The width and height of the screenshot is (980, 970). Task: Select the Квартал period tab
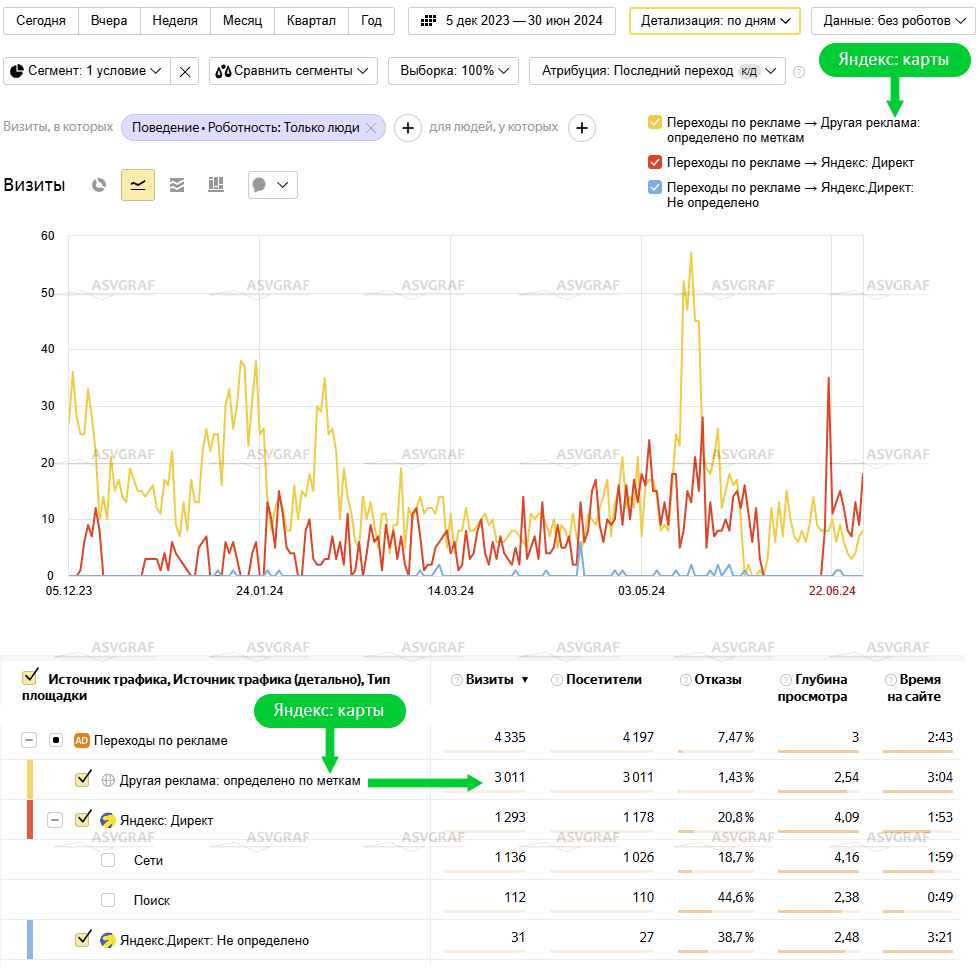[x=311, y=21]
